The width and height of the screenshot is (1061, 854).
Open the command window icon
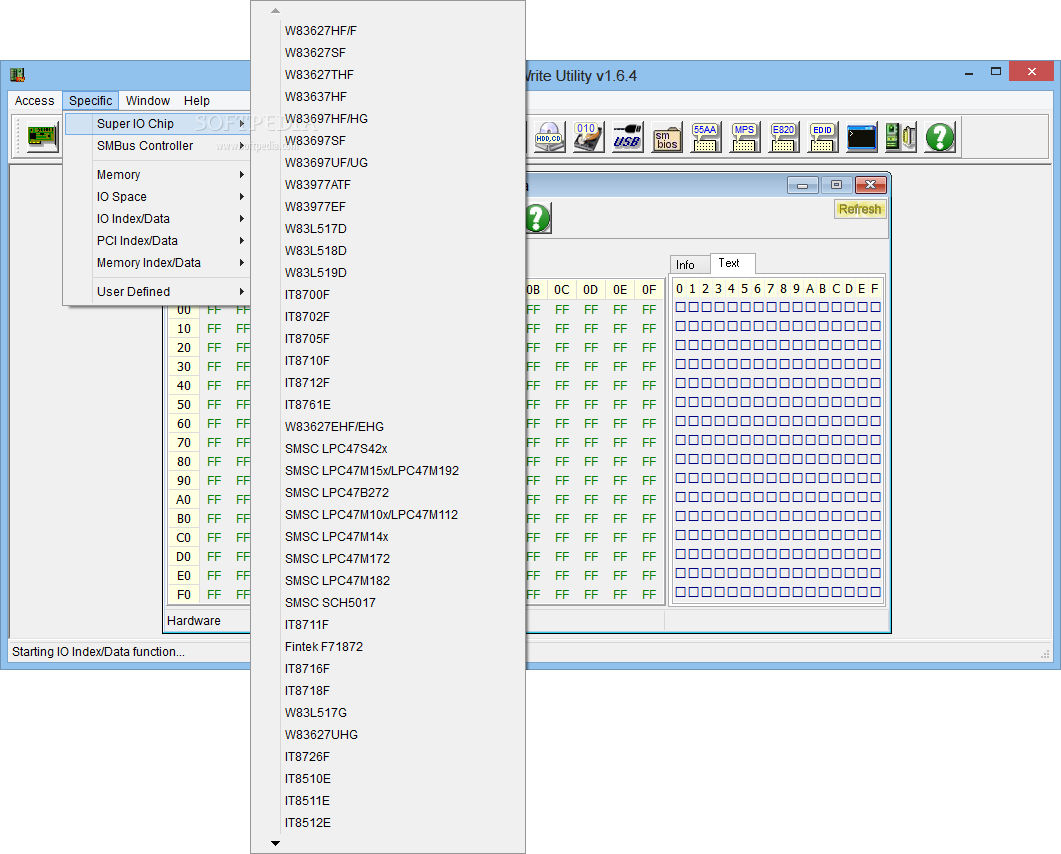(x=861, y=137)
